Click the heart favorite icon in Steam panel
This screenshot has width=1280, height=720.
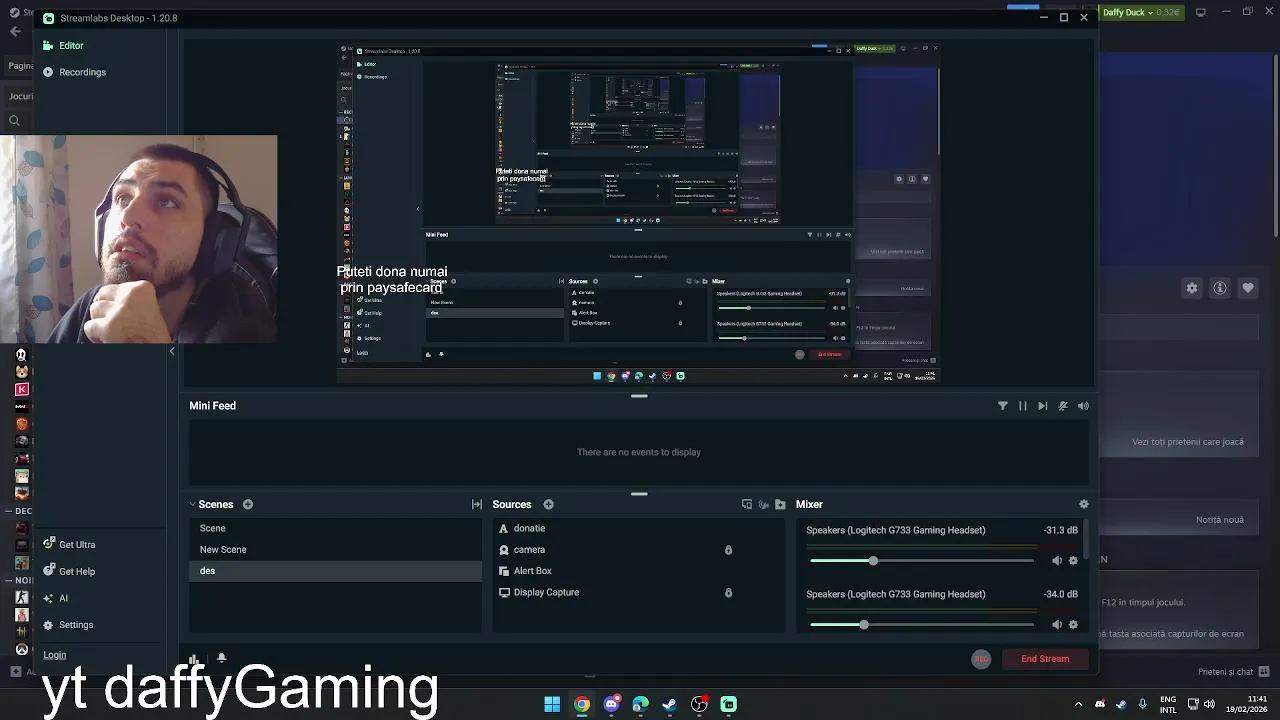(x=1248, y=288)
